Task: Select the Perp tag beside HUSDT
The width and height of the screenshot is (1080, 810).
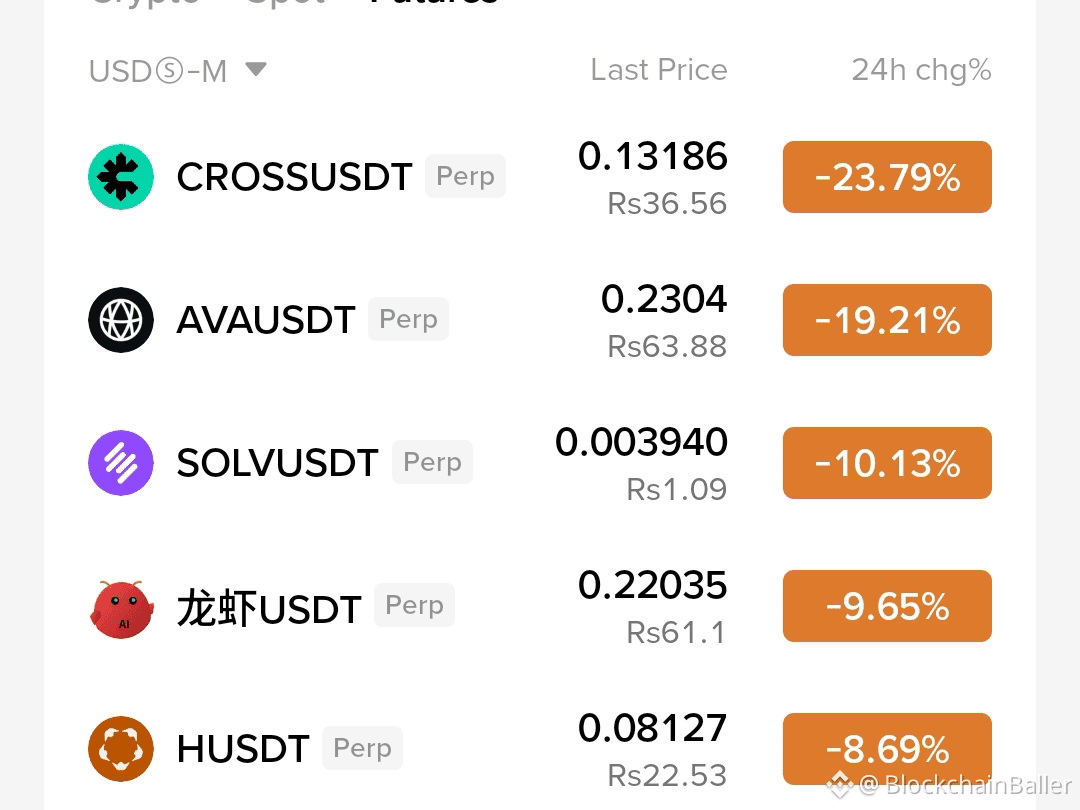Action: [362, 748]
